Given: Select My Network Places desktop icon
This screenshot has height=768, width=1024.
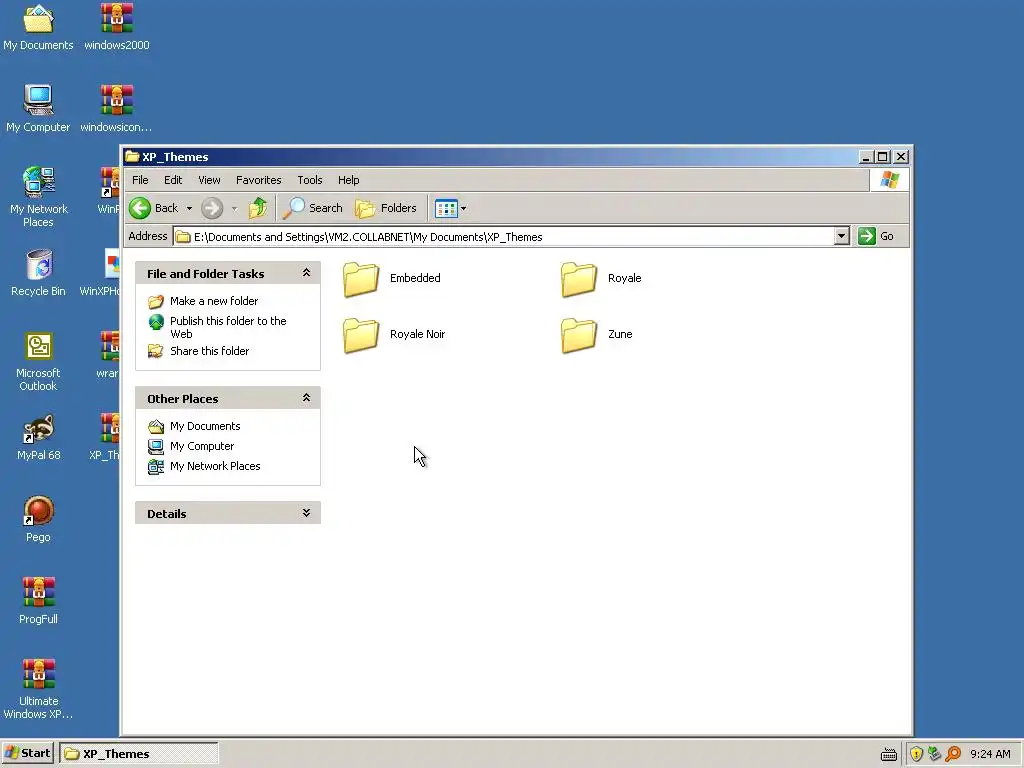Looking at the screenshot, I should click(x=39, y=197).
